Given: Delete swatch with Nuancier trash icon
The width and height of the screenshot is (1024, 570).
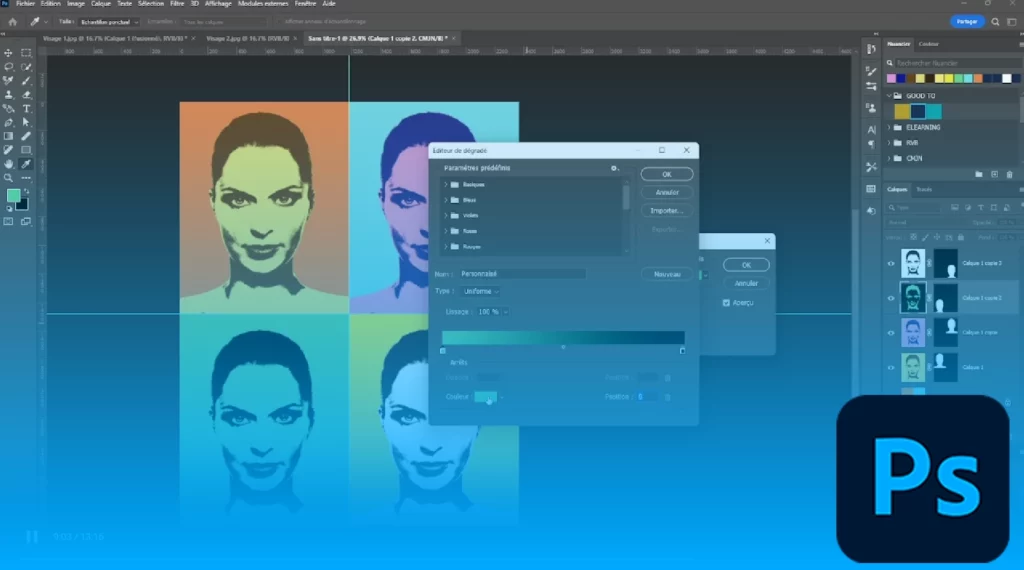Looking at the screenshot, I should coord(1010,174).
